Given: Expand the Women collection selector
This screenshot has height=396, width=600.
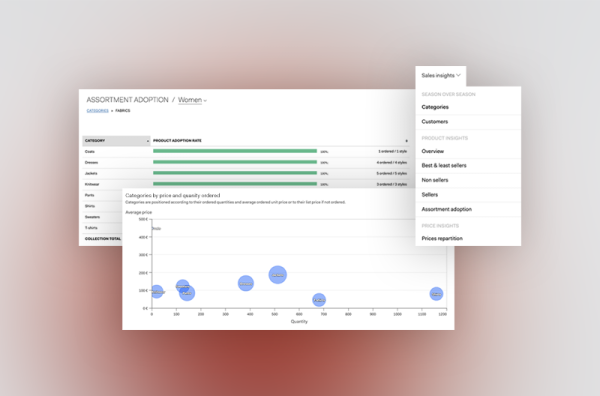Looking at the screenshot, I should 192,100.
